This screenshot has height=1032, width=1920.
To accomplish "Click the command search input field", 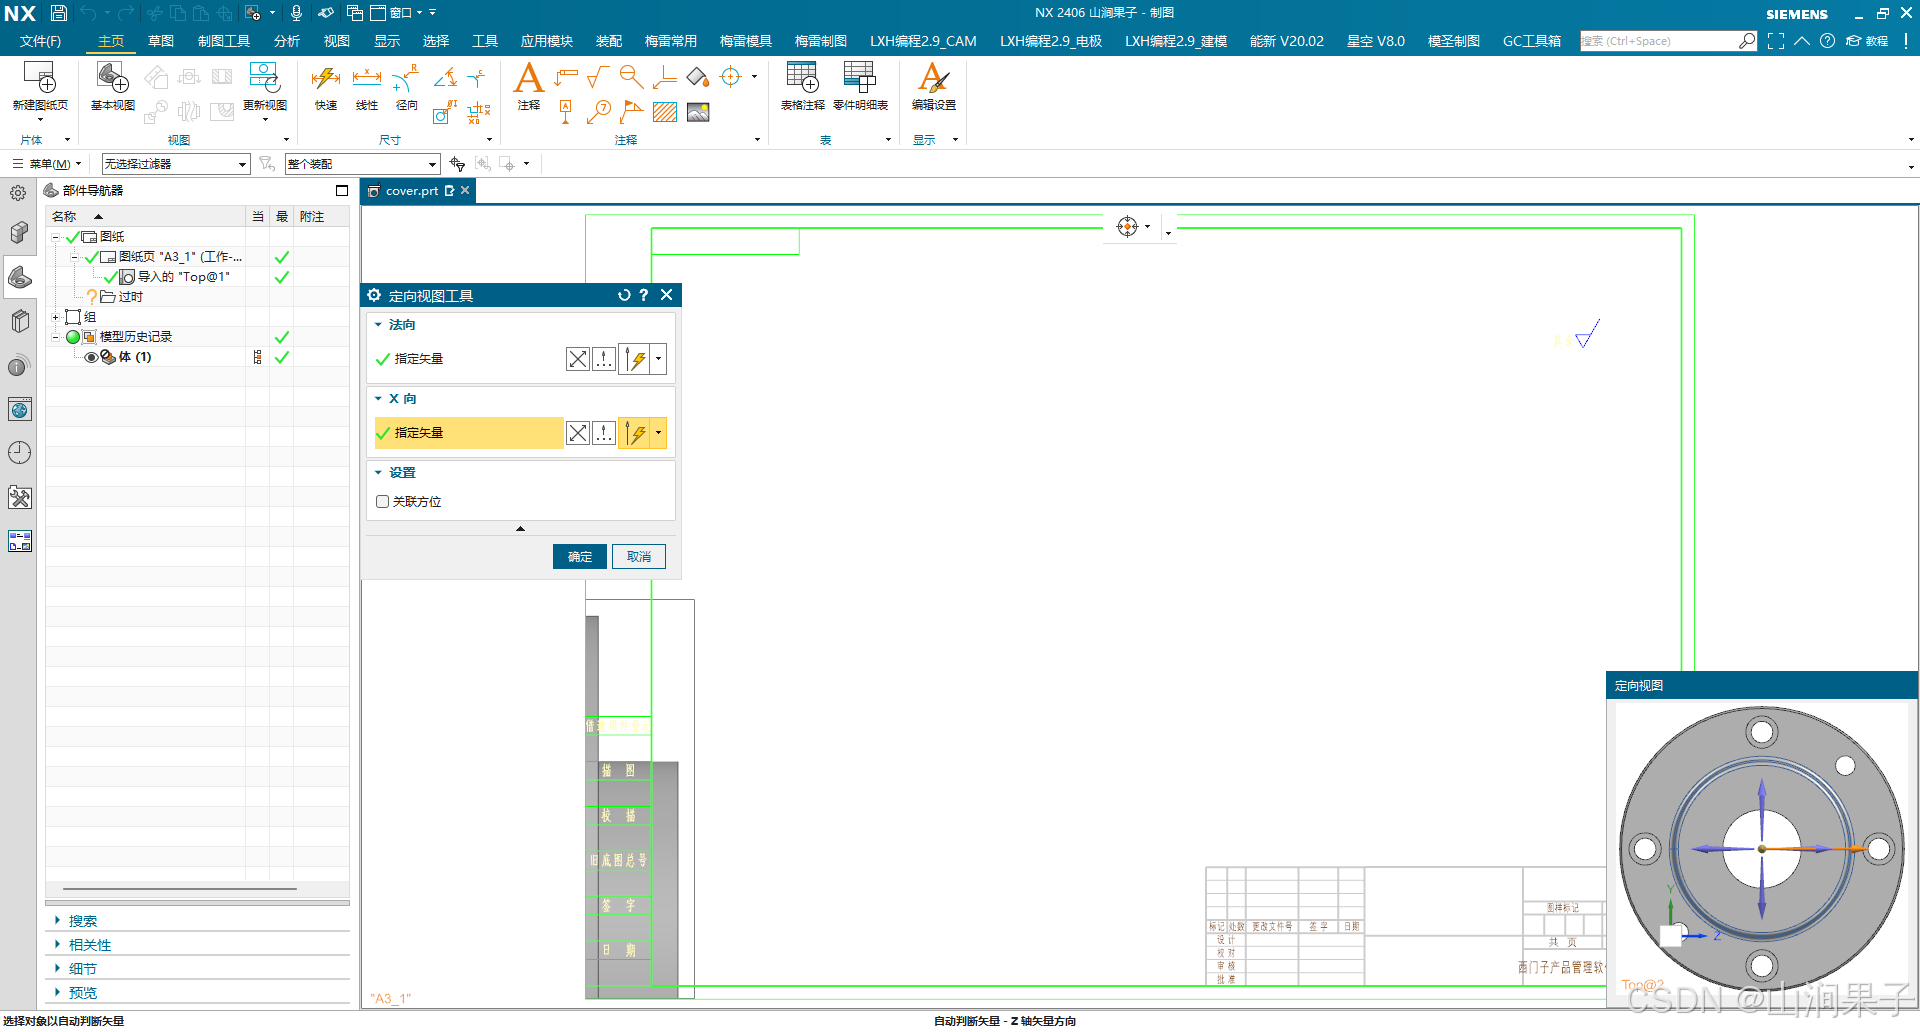I will 1659,41.
